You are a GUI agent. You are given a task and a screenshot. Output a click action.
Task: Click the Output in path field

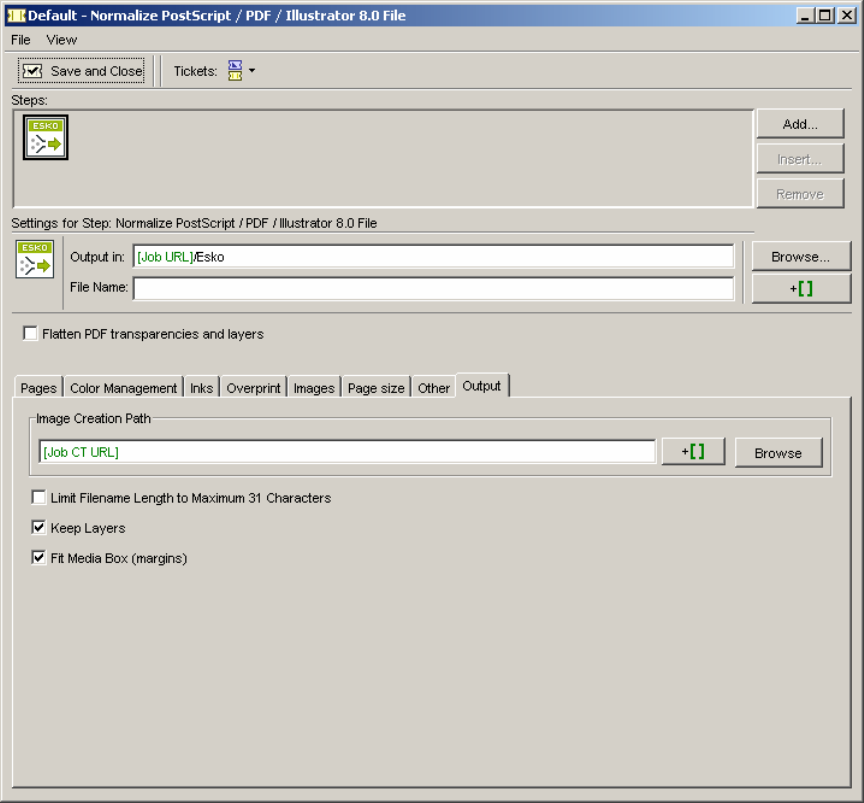[433, 257]
